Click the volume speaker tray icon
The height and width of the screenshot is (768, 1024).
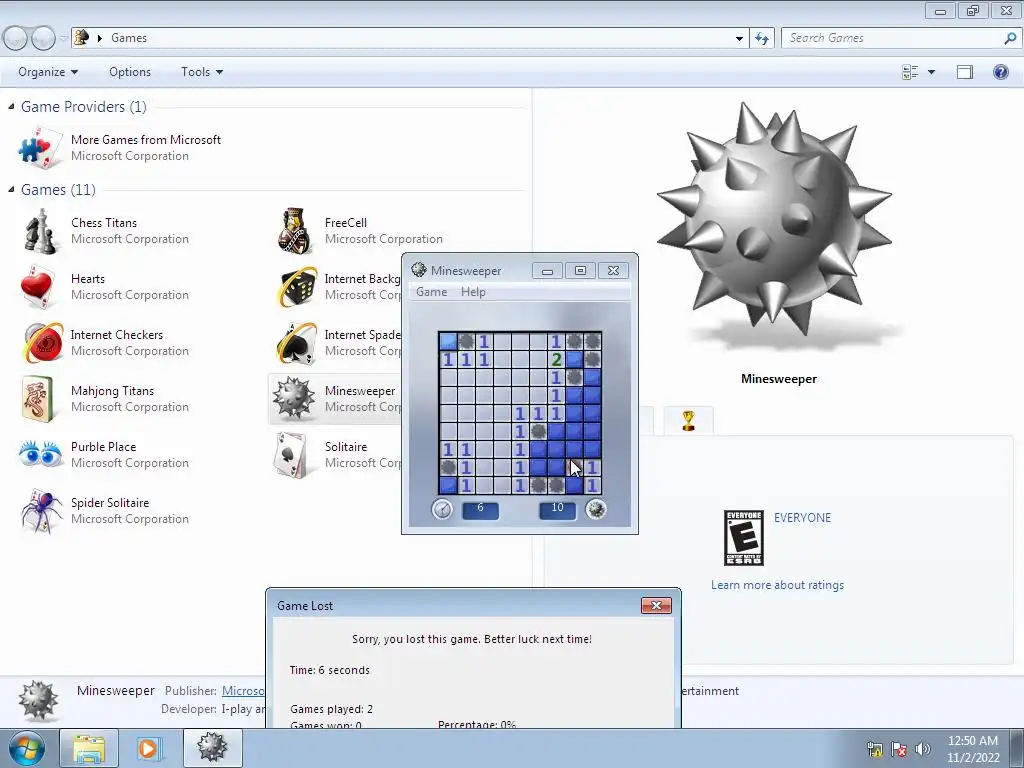pyautogui.click(x=923, y=749)
